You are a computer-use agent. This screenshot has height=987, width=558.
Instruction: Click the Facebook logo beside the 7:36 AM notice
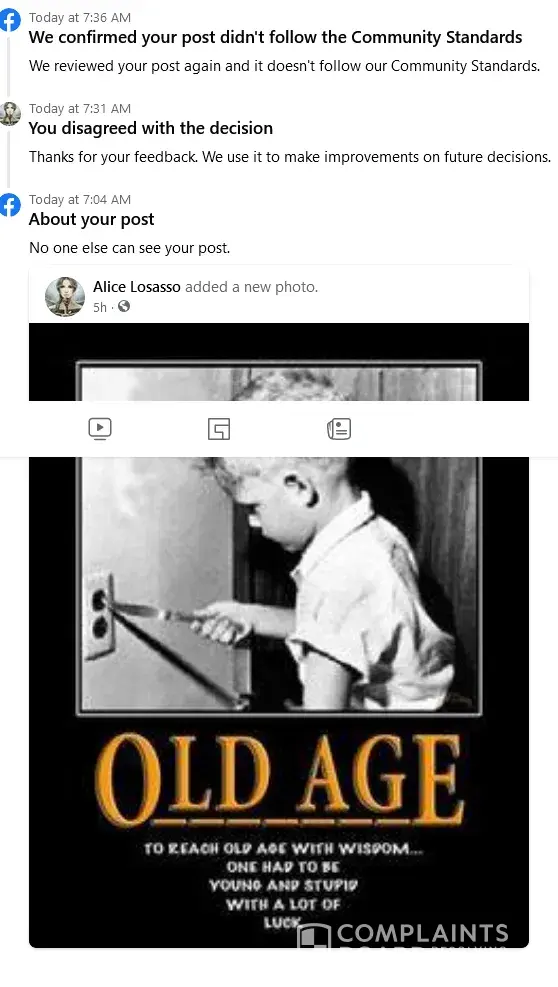tap(9, 21)
